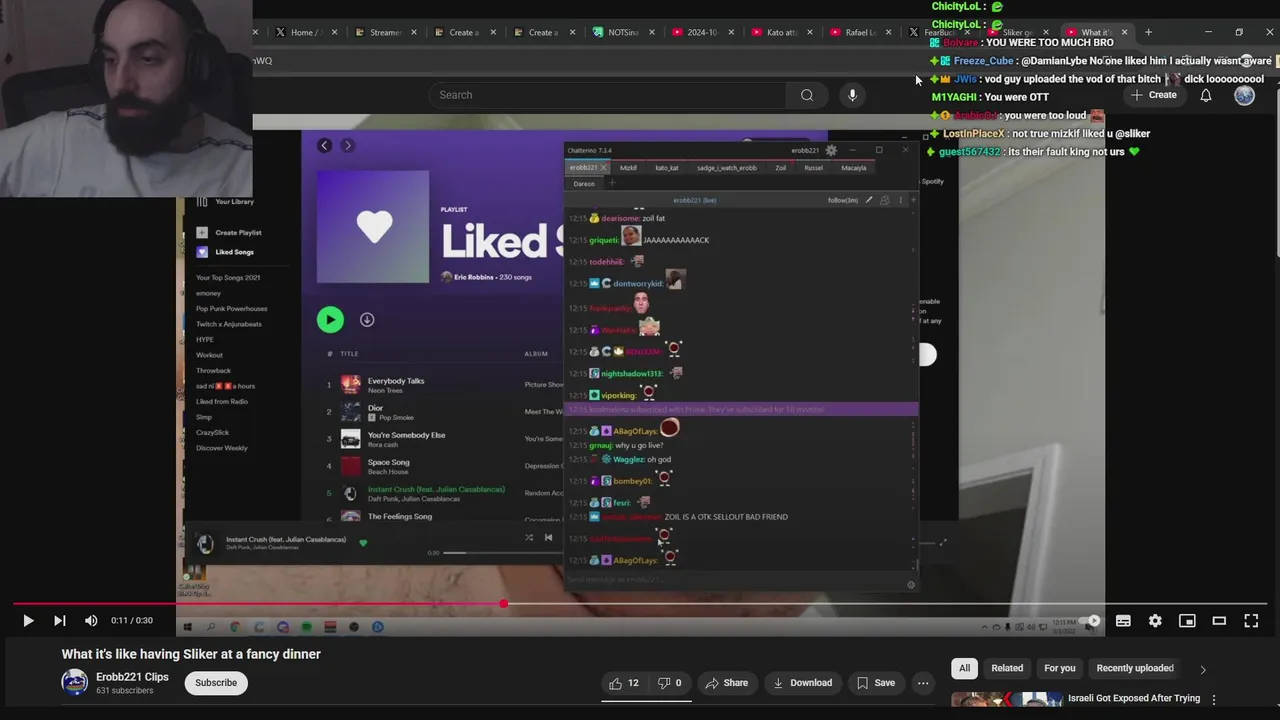1280x720 pixels.
Task: Toggle theater mode
Action: (1219, 621)
